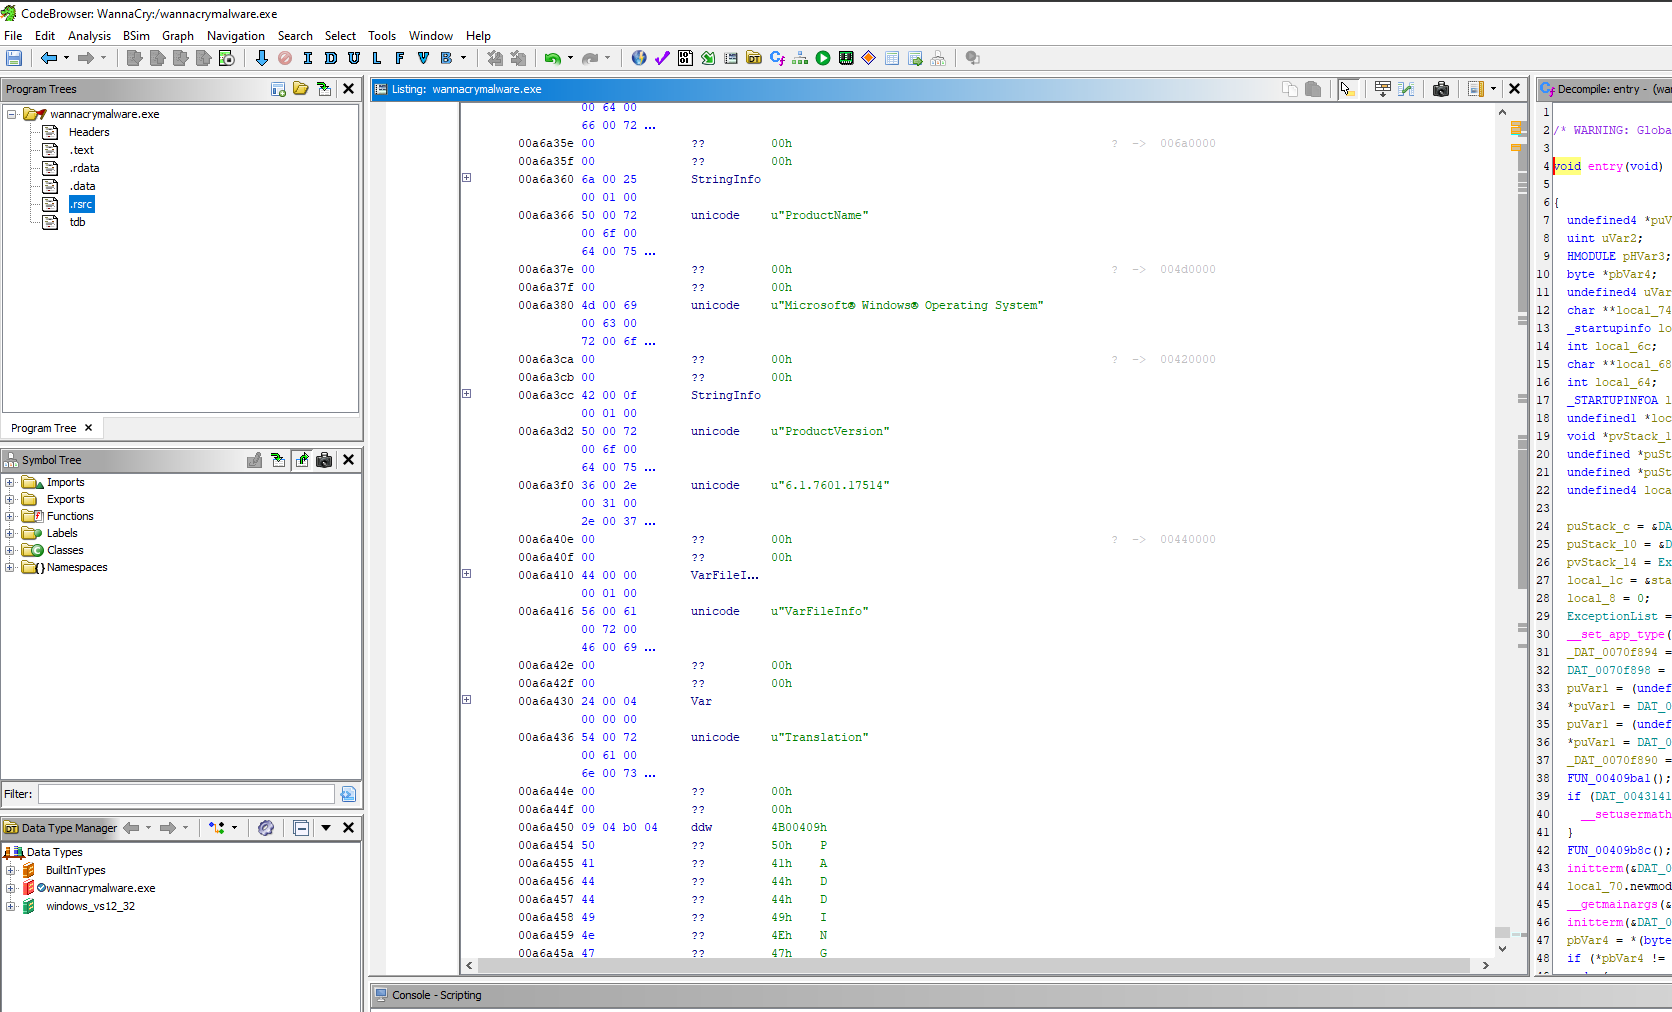
Task: Click the camera snapshot icon in Listing header
Action: [1441, 89]
